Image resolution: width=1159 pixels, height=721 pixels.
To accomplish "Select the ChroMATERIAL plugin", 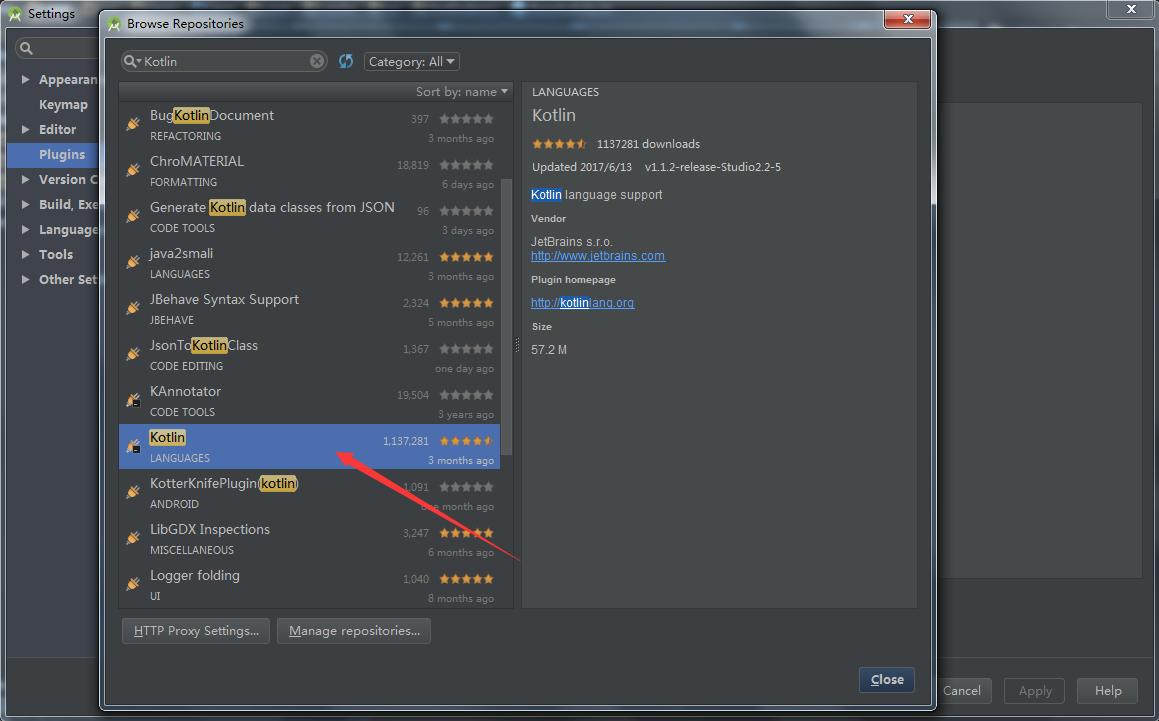I will click(x=310, y=171).
